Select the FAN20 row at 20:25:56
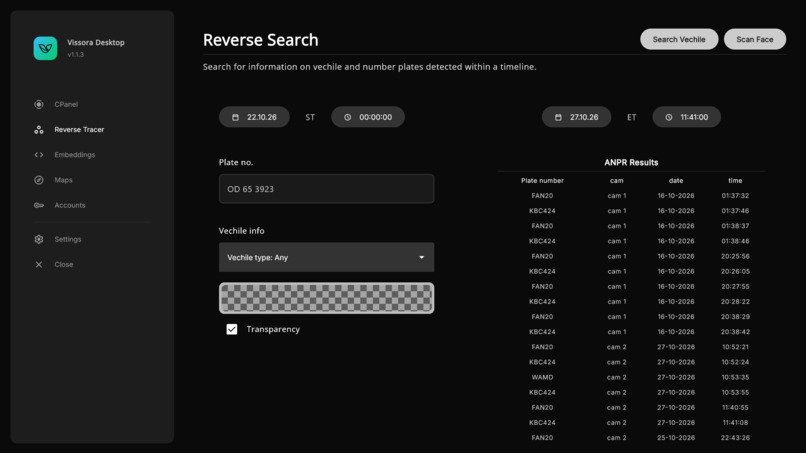This screenshot has height=453, width=806. tap(631, 256)
